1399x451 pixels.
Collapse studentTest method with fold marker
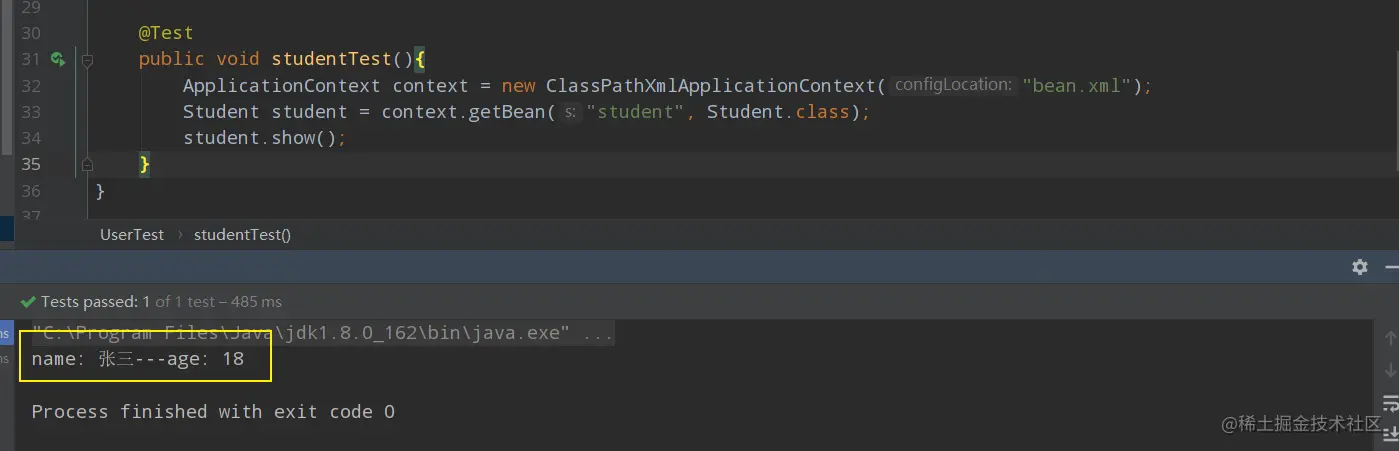point(87,60)
